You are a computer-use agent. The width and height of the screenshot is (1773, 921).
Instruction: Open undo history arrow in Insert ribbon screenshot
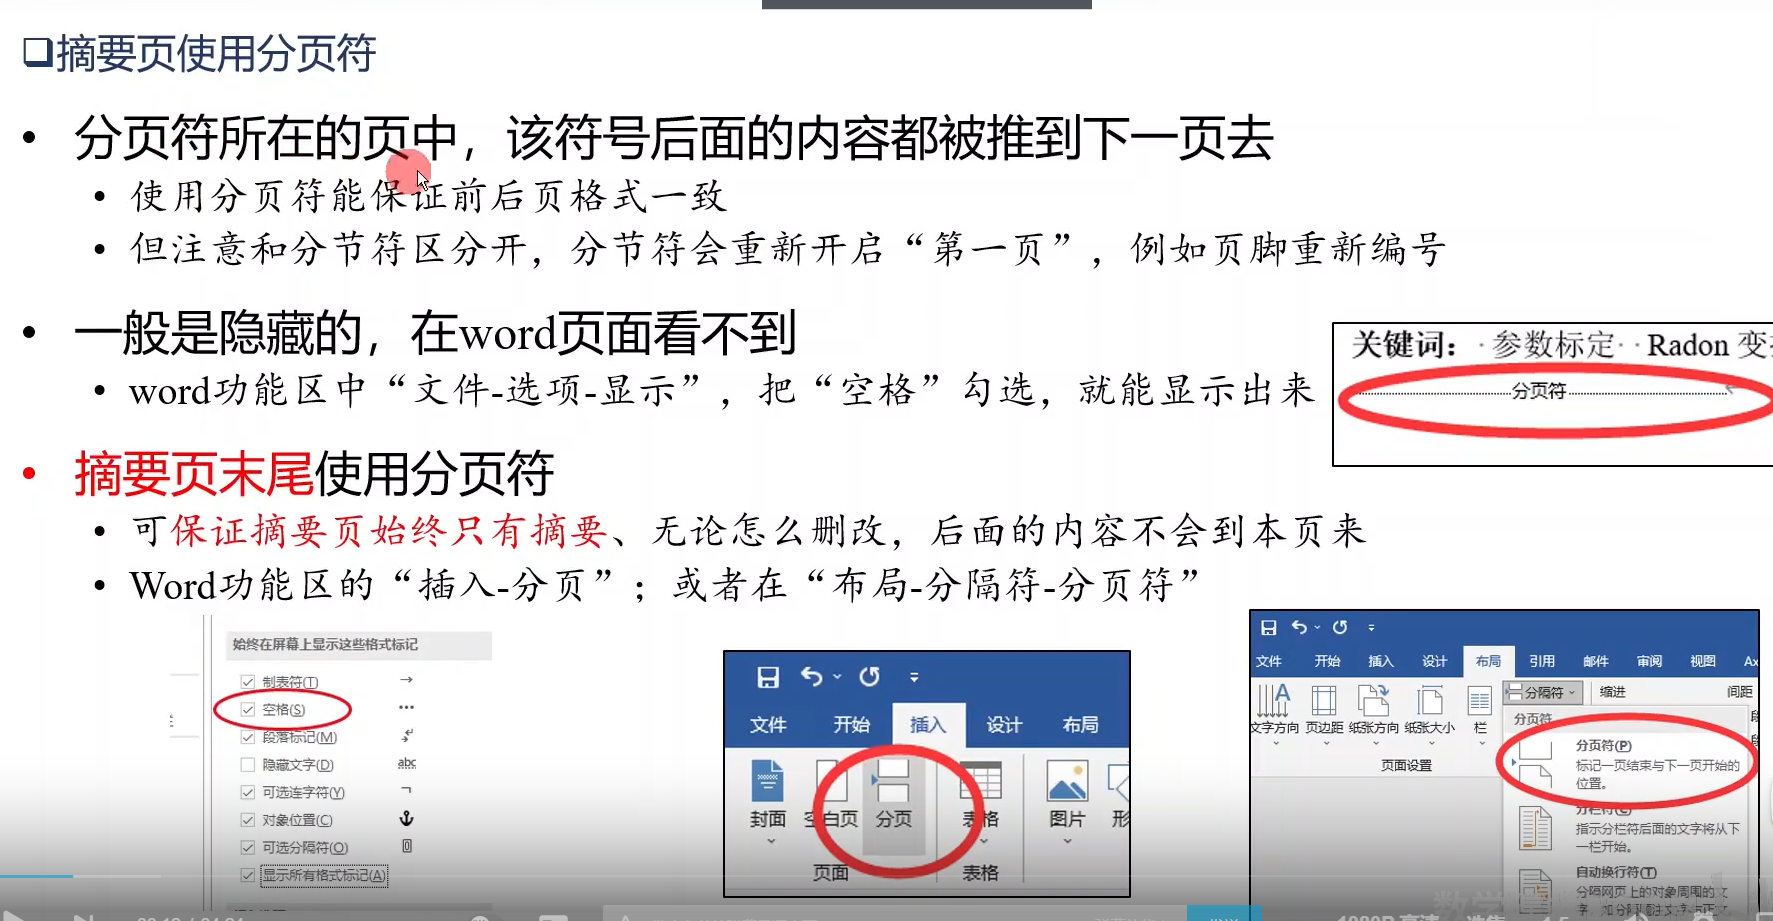pyautogui.click(x=837, y=677)
